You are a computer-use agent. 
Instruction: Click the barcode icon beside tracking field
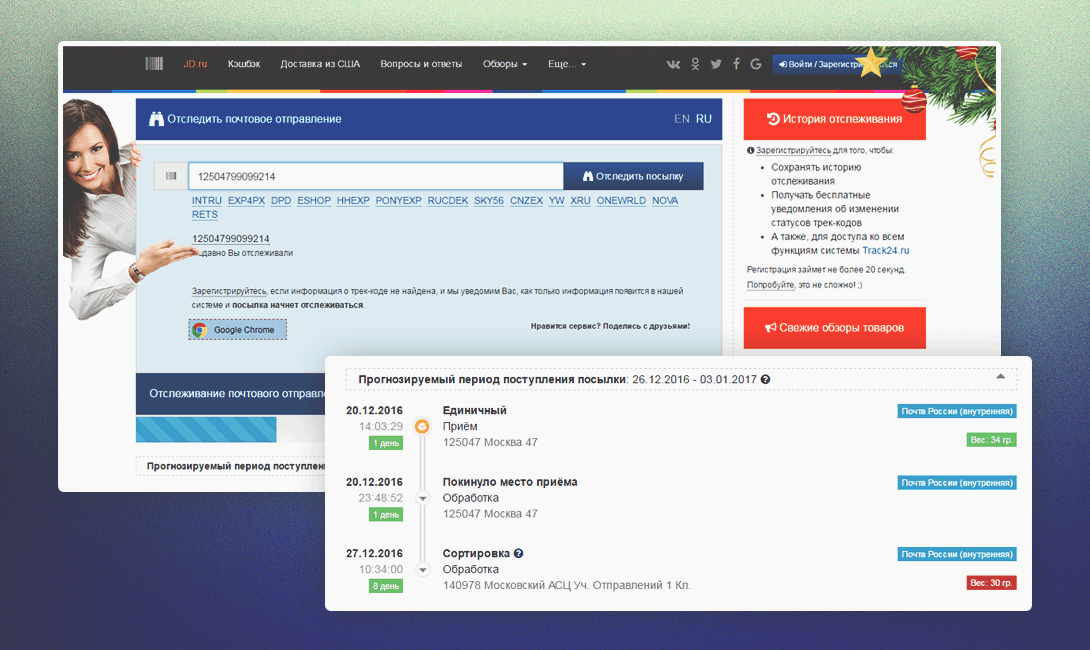pos(171,176)
